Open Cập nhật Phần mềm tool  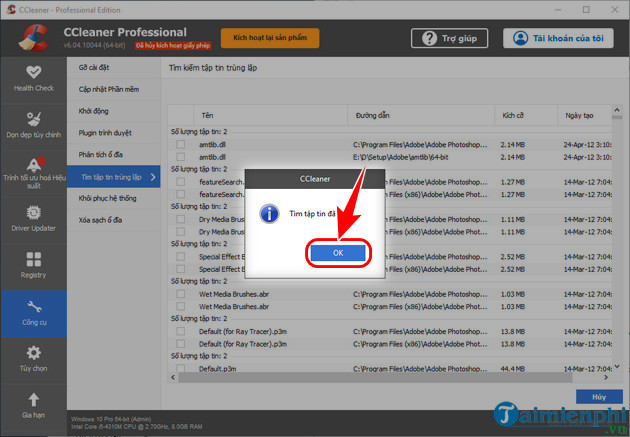click(114, 89)
